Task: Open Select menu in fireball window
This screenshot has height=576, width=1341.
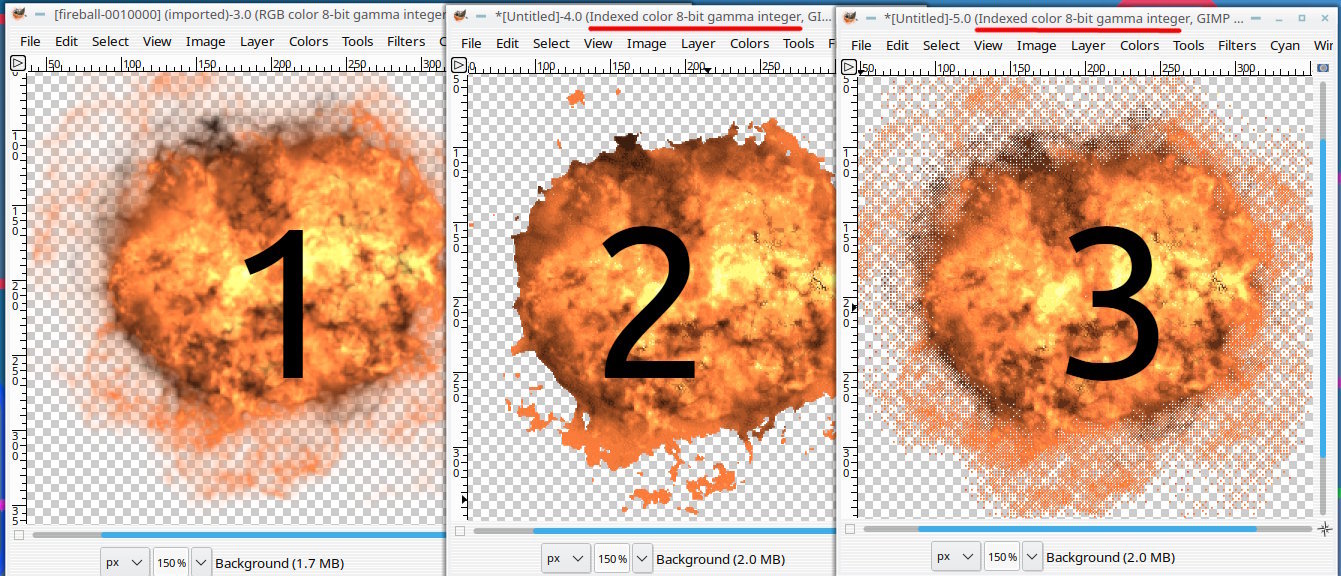Action: 110,41
